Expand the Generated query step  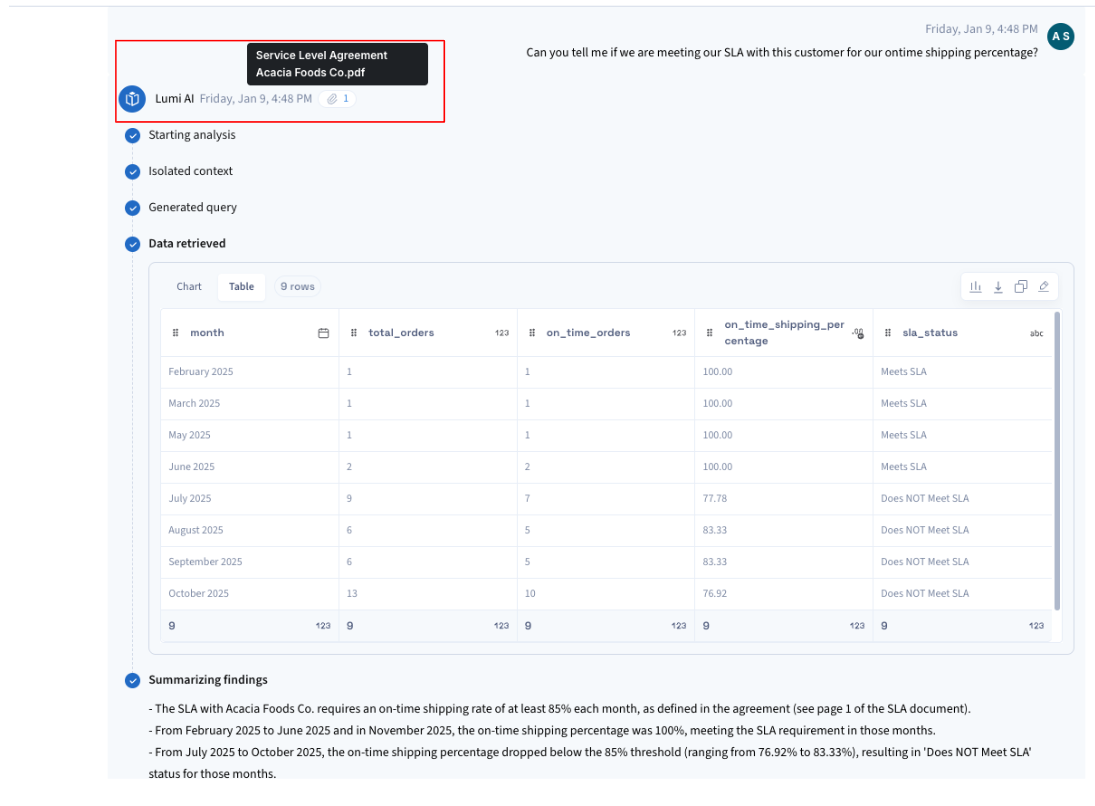(193, 208)
